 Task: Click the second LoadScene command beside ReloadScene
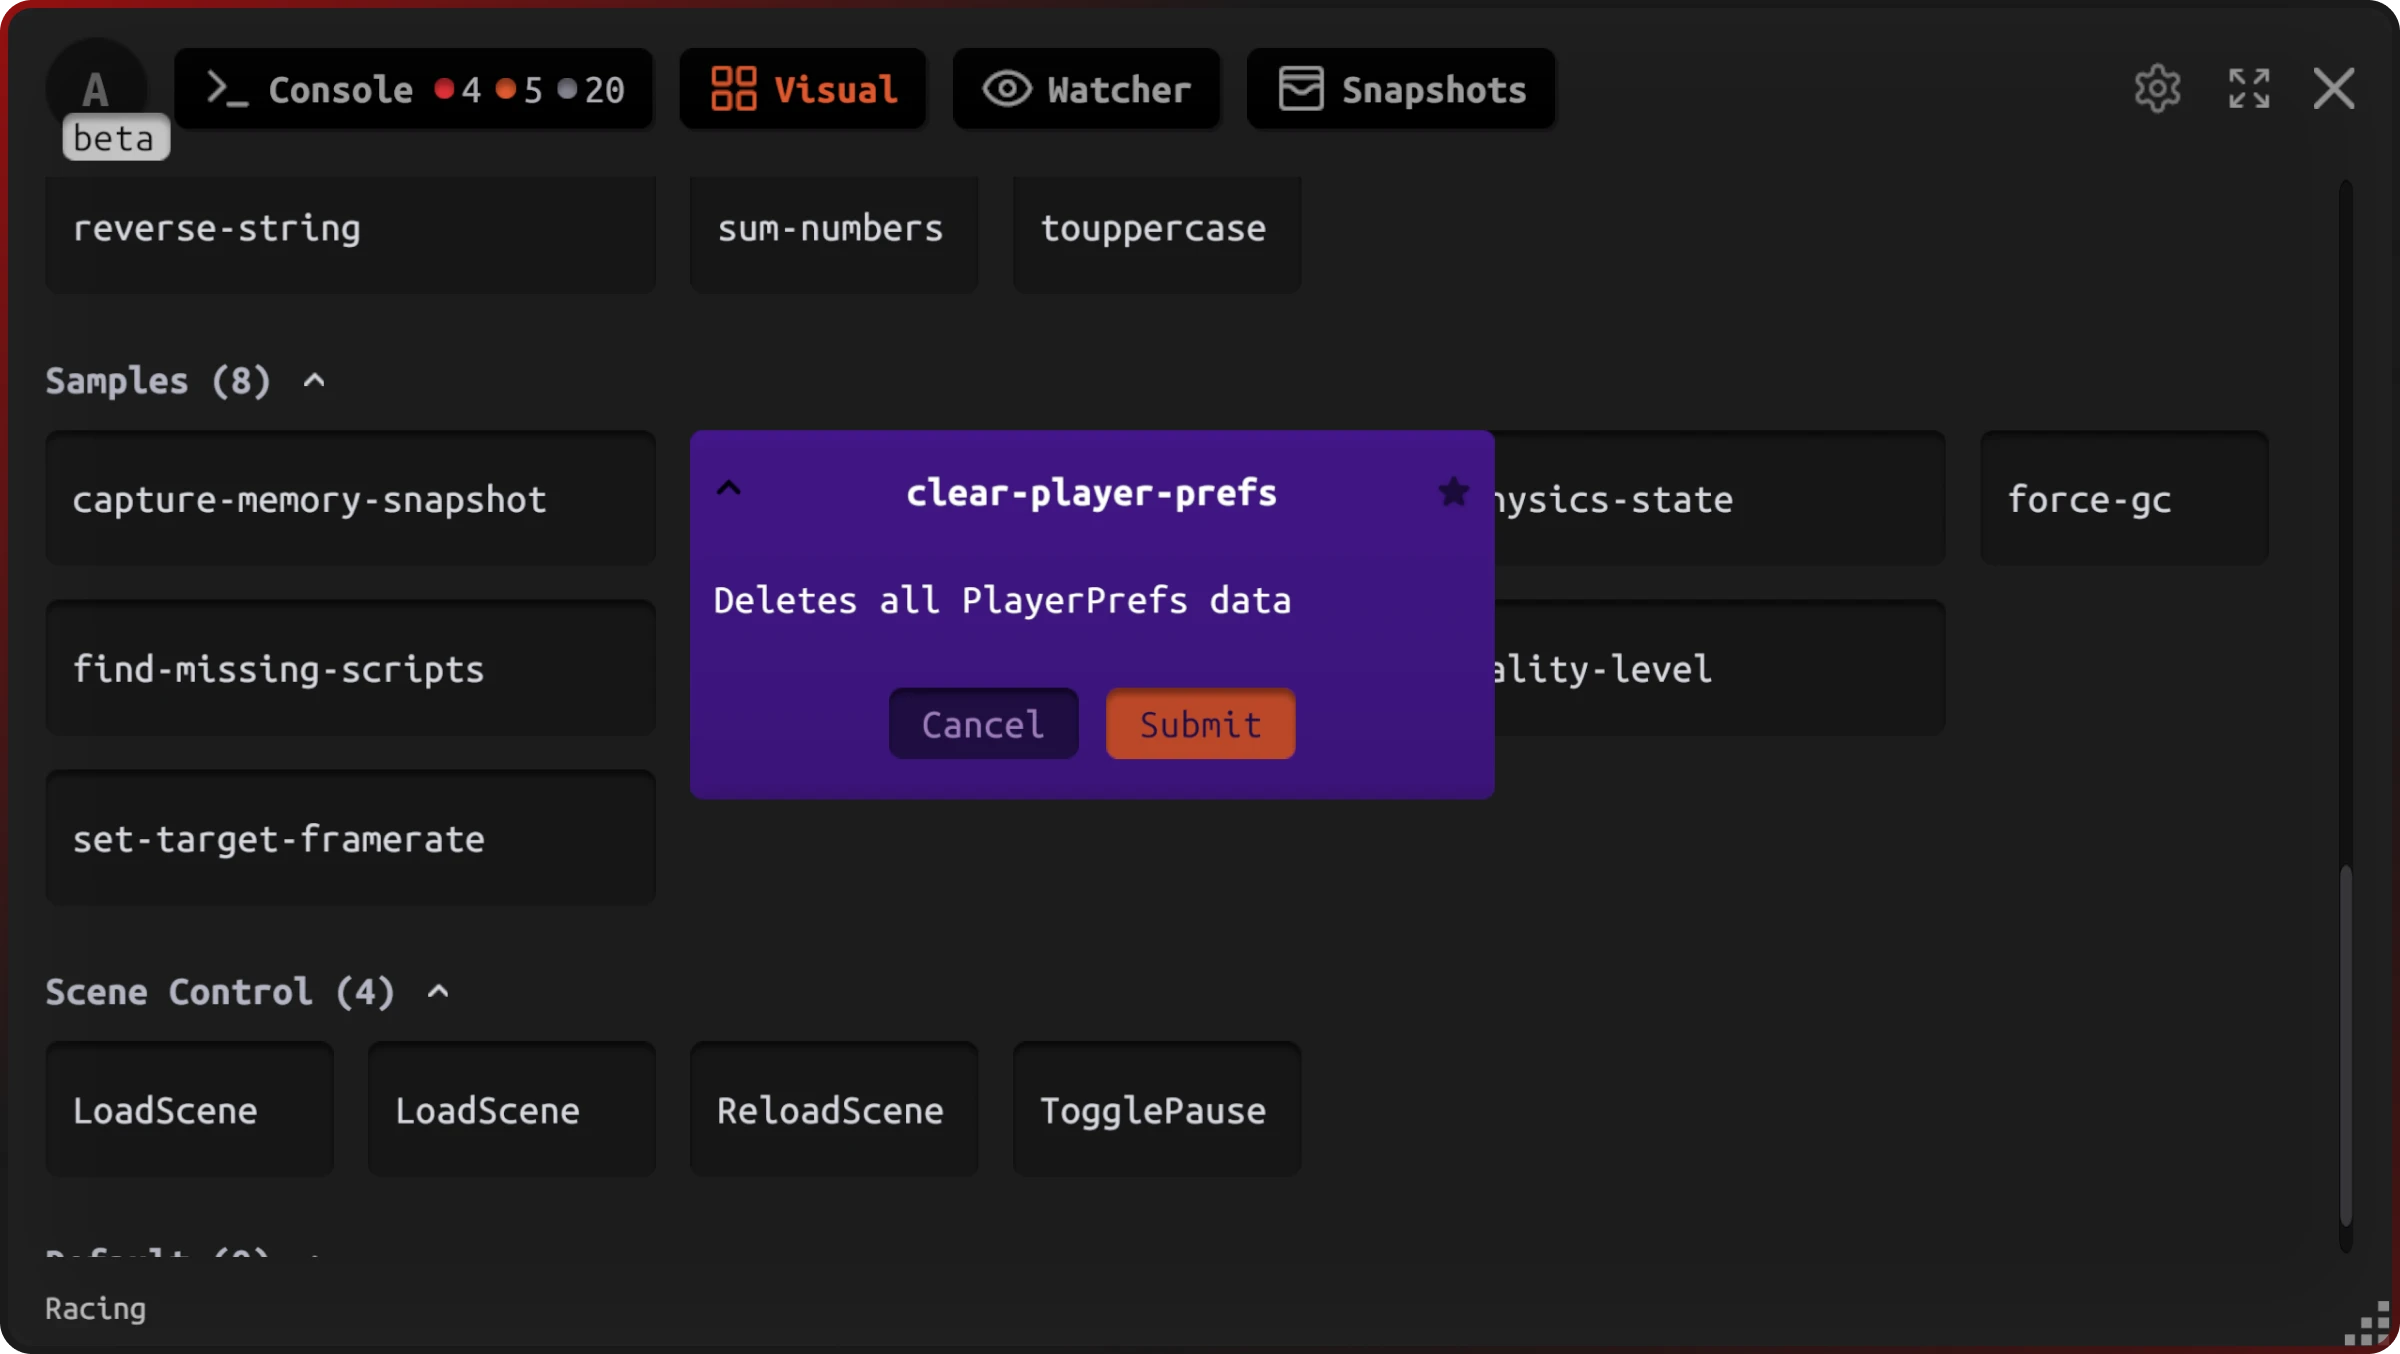512,1109
